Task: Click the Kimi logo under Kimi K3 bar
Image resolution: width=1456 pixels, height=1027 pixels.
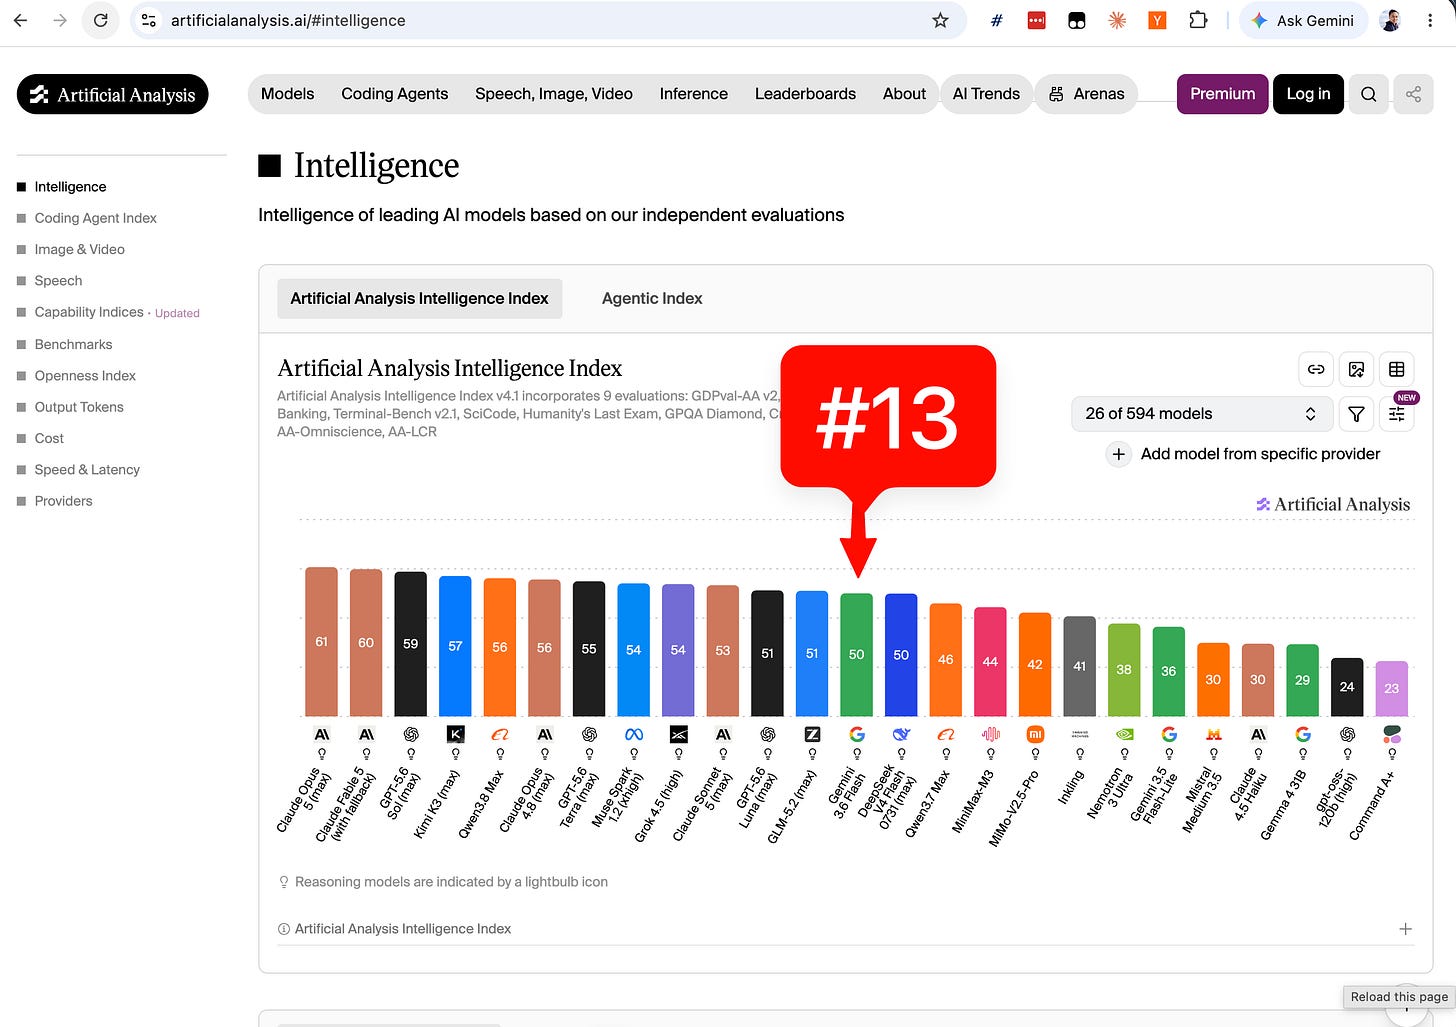Action: click(x=455, y=734)
